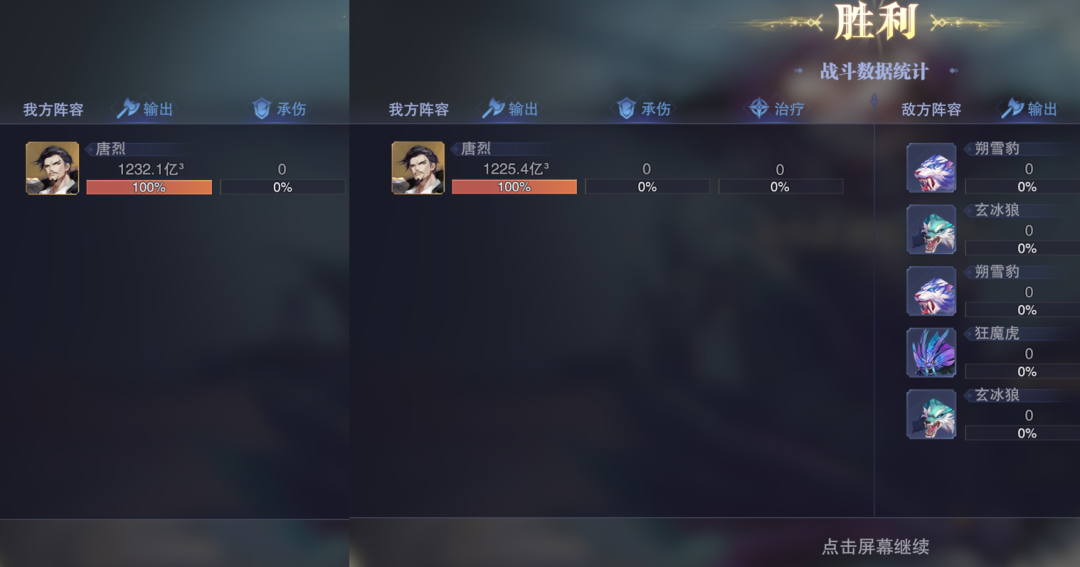Click the 战斗数据统计 title text

click(874, 71)
